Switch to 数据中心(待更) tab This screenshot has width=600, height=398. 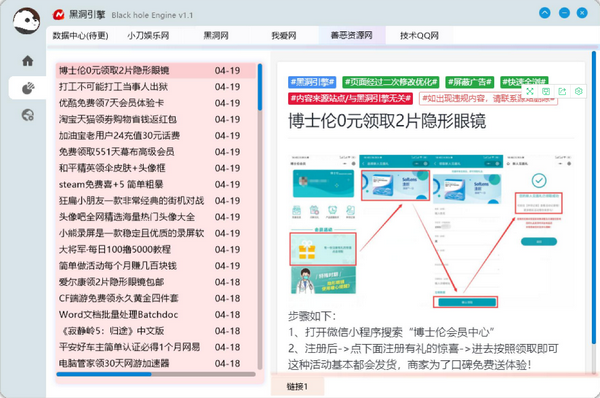point(80,36)
